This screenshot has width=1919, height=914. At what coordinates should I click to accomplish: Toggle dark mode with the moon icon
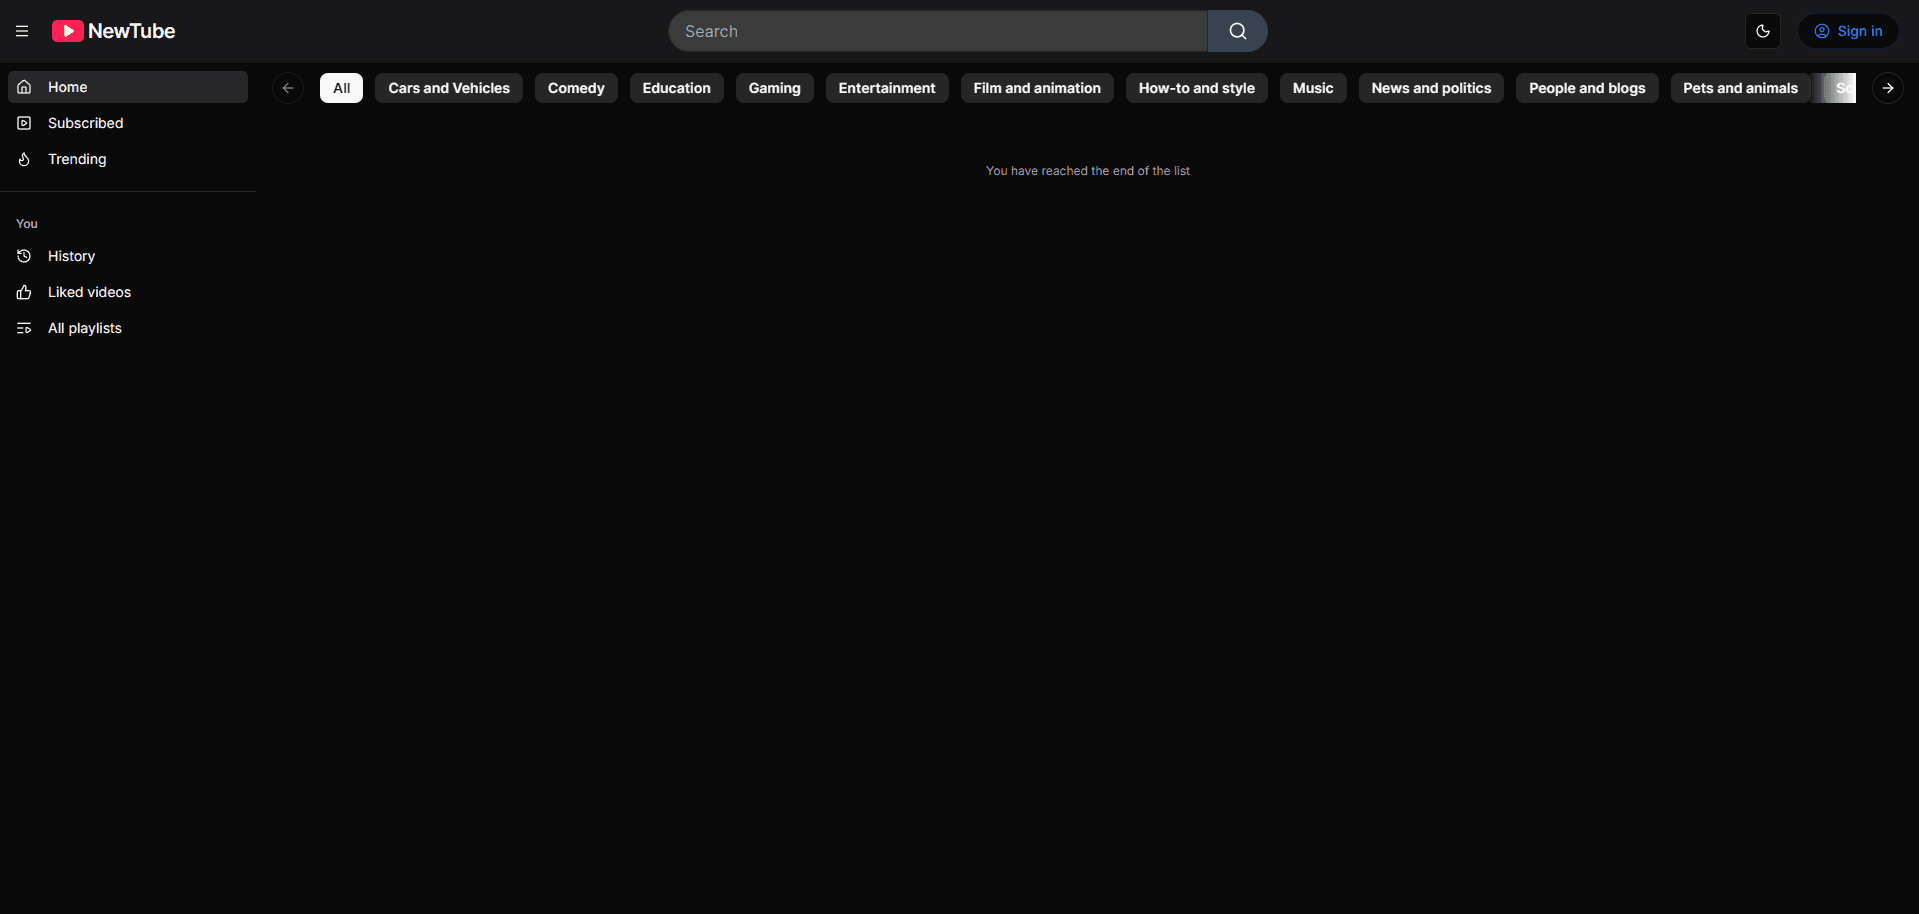[1762, 31]
